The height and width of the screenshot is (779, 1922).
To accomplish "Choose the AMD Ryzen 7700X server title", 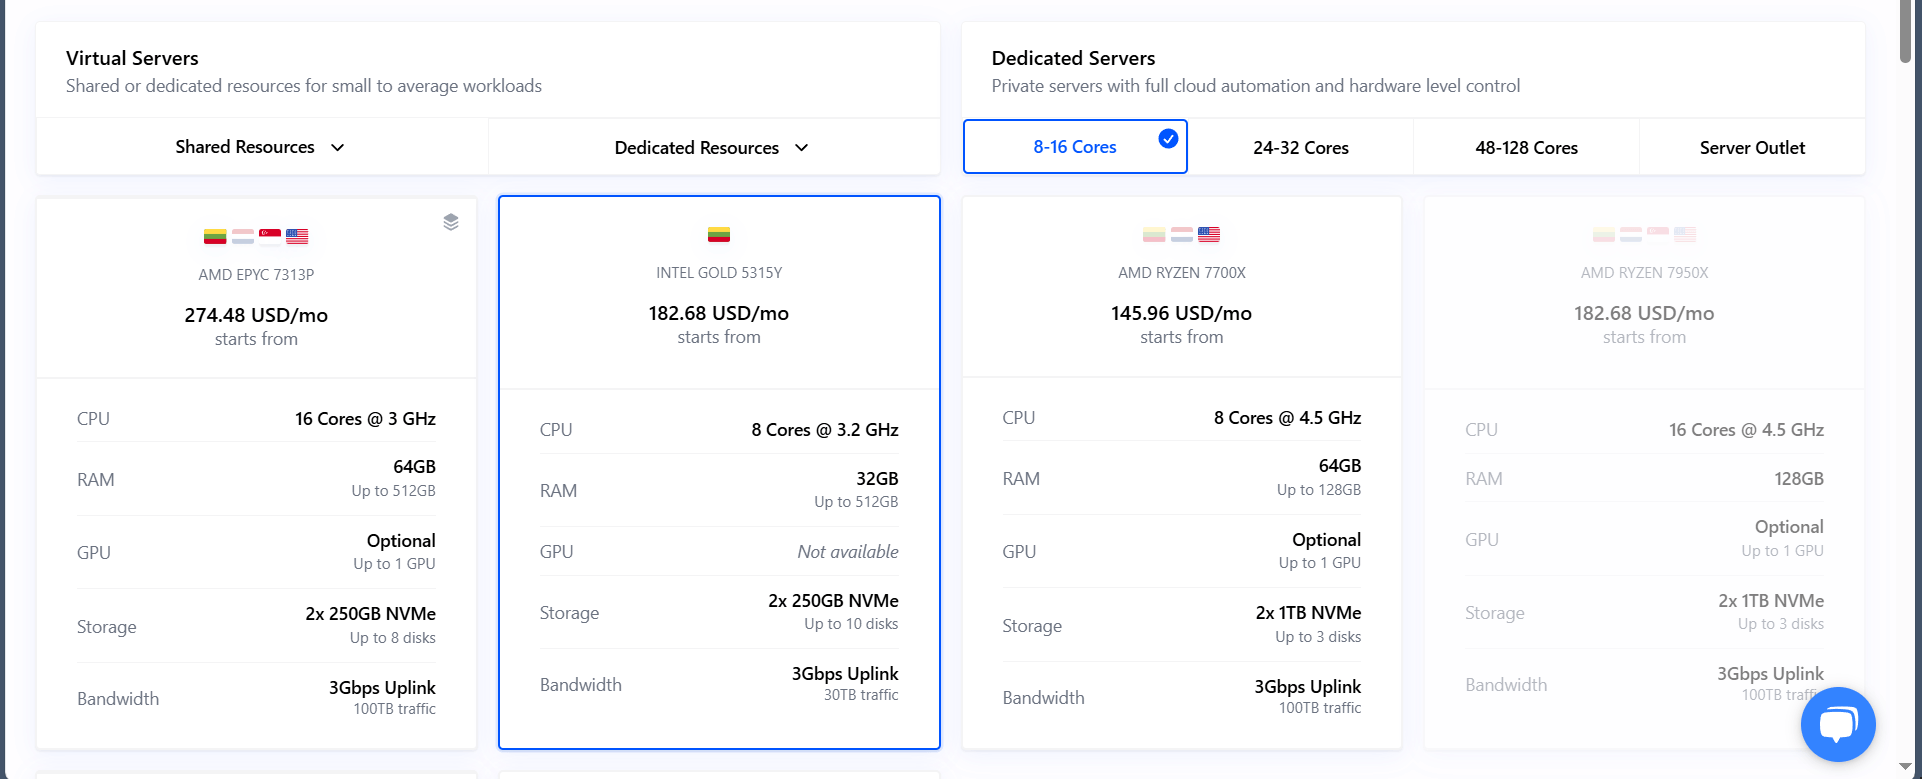I will [x=1181, y=273].
